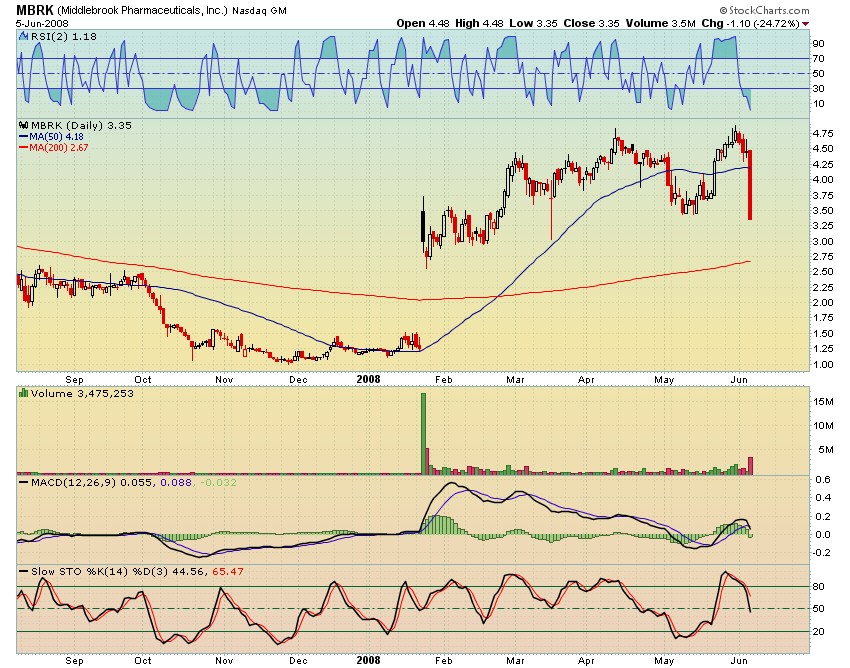This screenshot has width=850, height=668.
Task: Click the blue 0.088 MACD signal value
Action: (x=176, y=482)
